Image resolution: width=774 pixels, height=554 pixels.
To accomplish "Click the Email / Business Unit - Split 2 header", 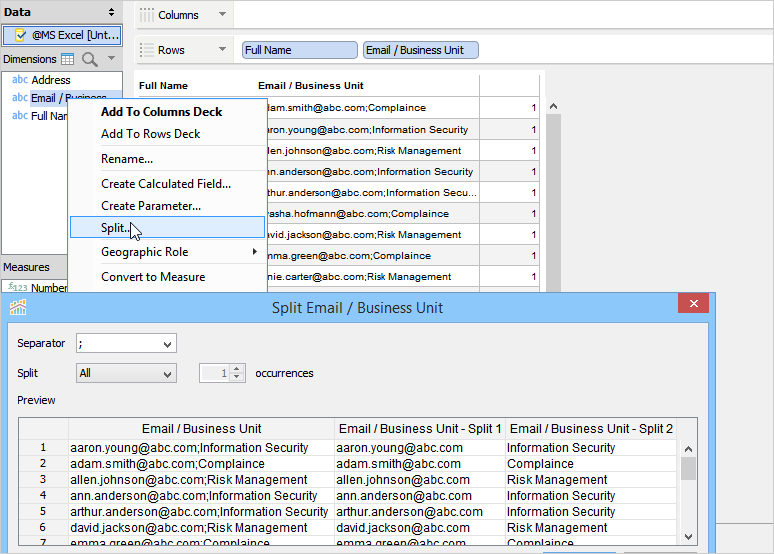I will (x=591, y=429).
